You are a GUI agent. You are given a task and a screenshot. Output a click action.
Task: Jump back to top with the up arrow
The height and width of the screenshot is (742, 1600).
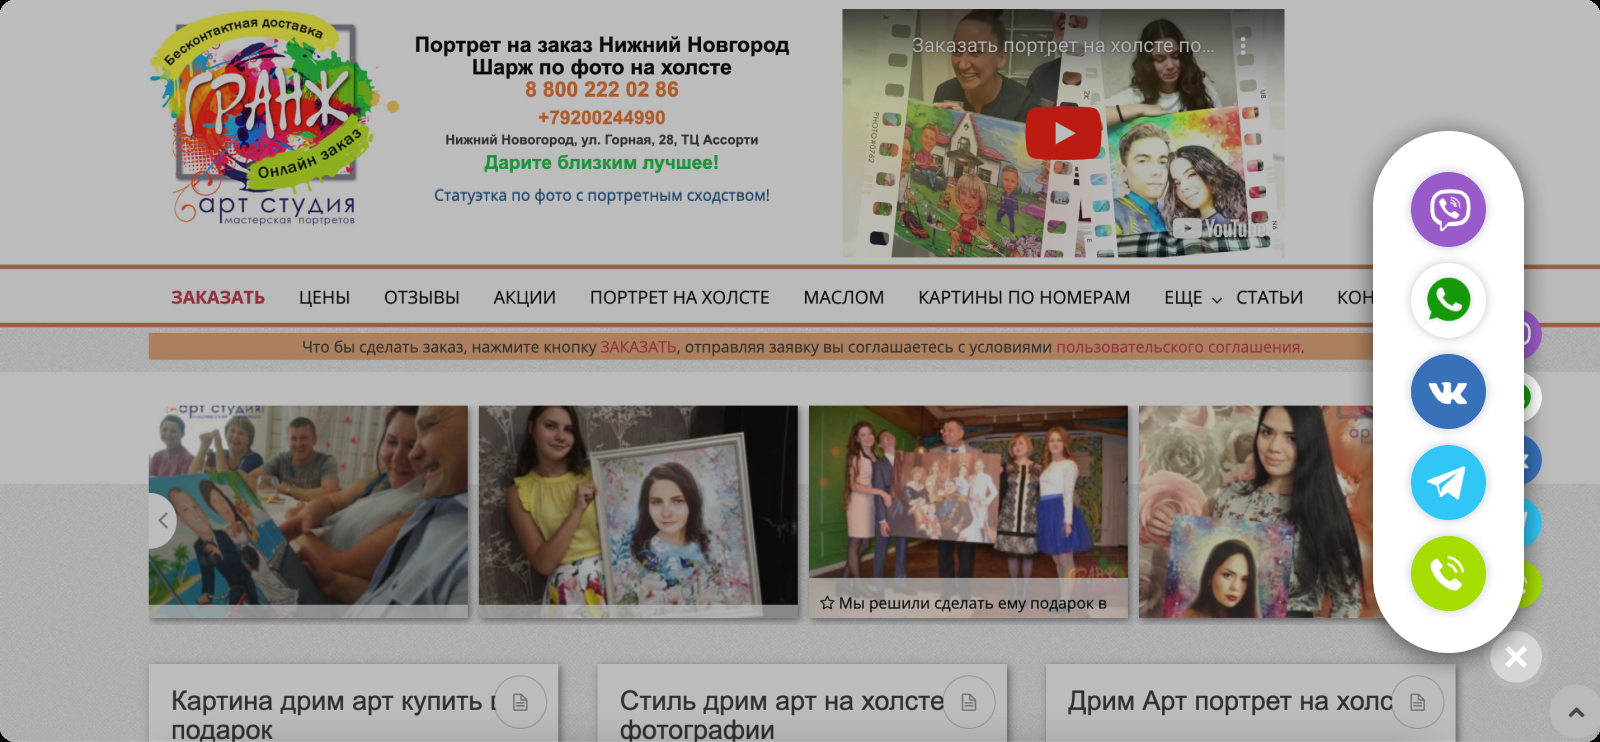tap(1576, 712)
